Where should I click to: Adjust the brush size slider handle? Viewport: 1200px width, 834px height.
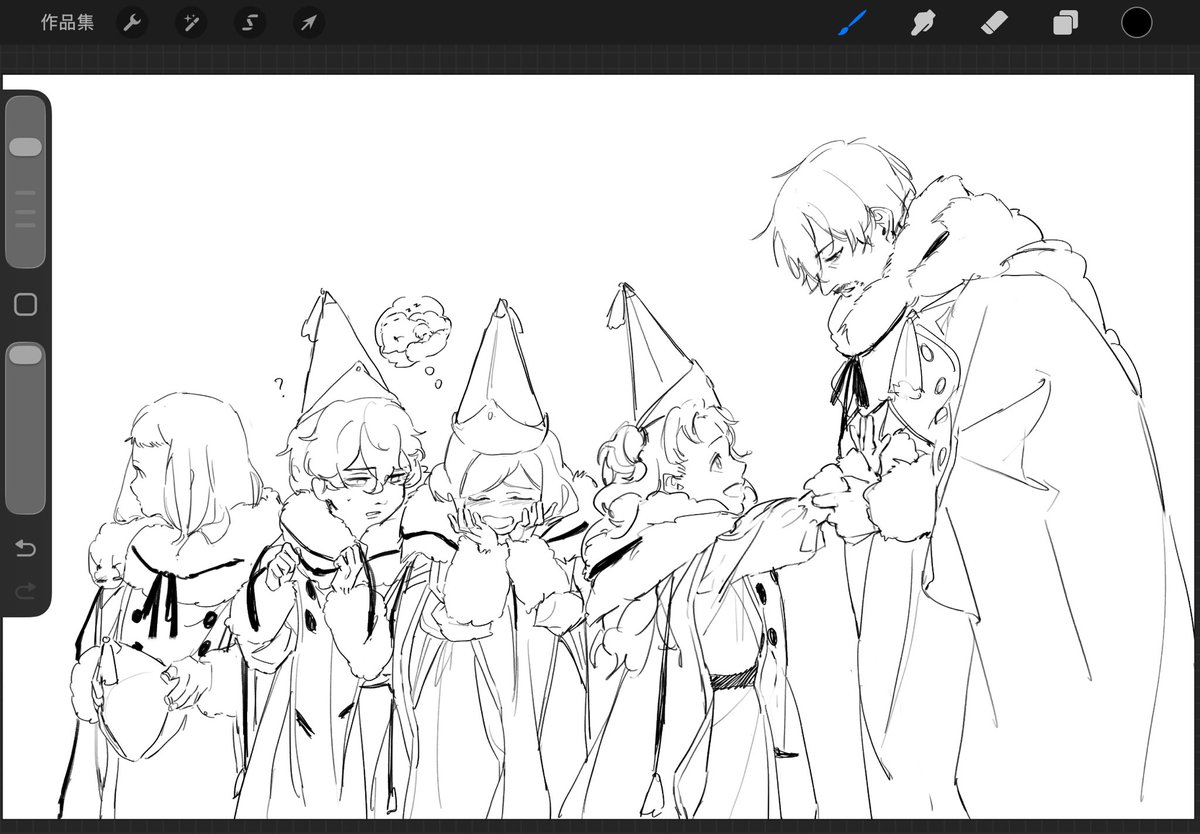(25, 147)
